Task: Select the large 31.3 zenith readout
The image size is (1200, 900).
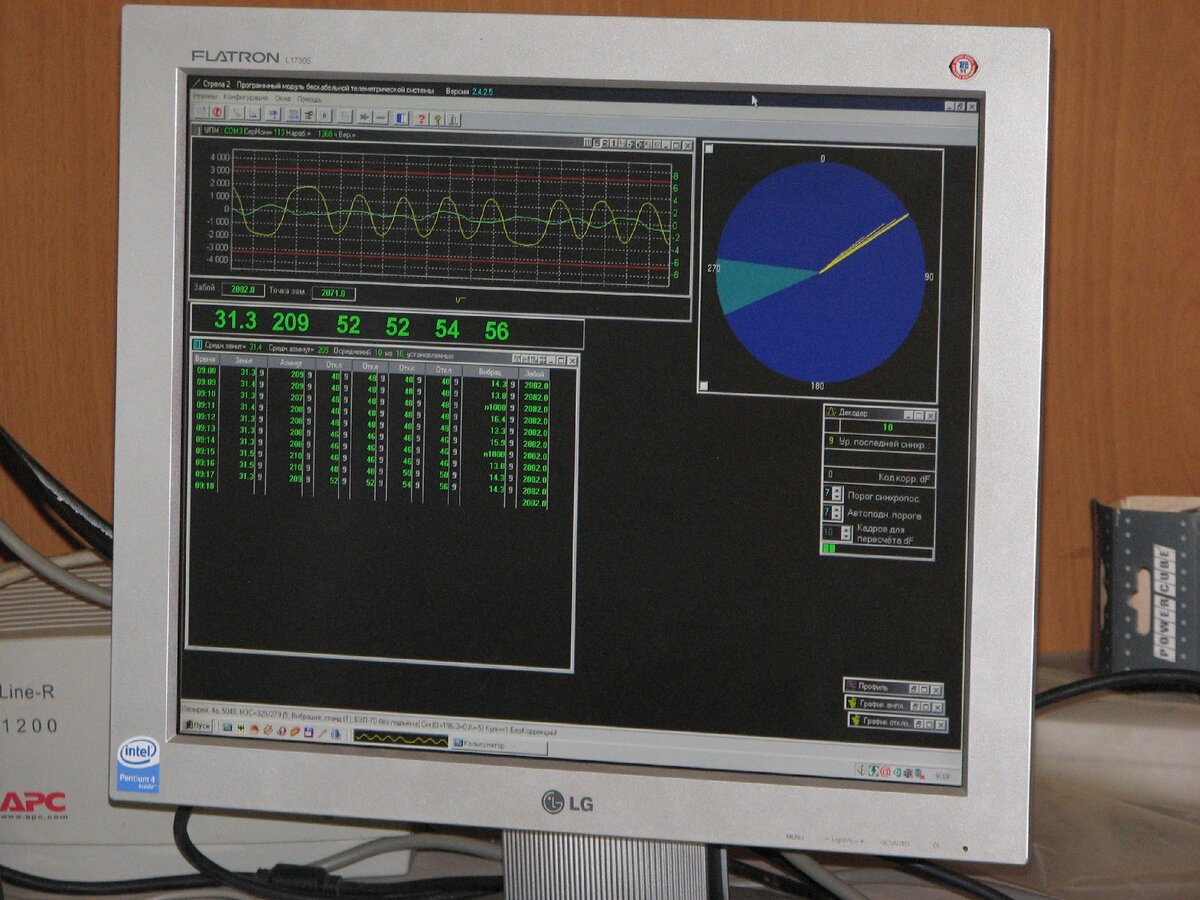Action: tap(236, 321)
